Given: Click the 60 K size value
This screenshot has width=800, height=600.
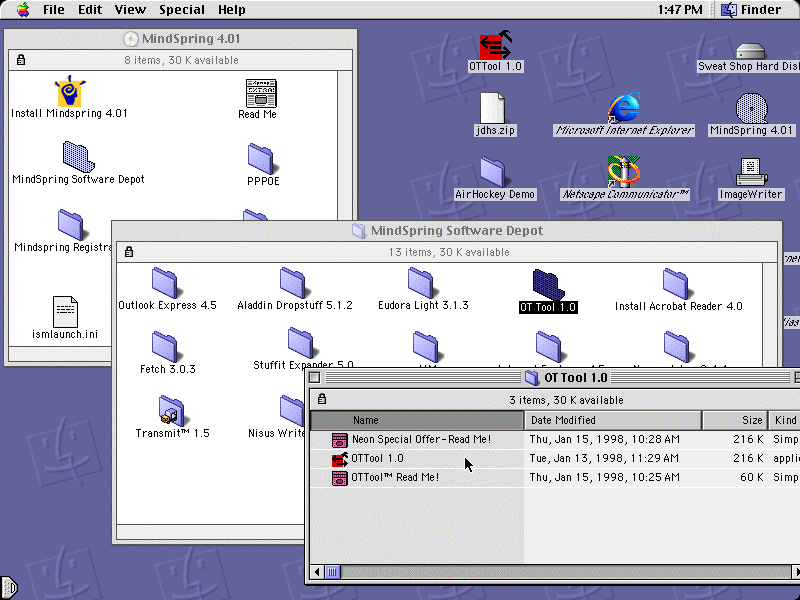Looking at the screenshot, I should pyautogui.click(x=751, y=478).
